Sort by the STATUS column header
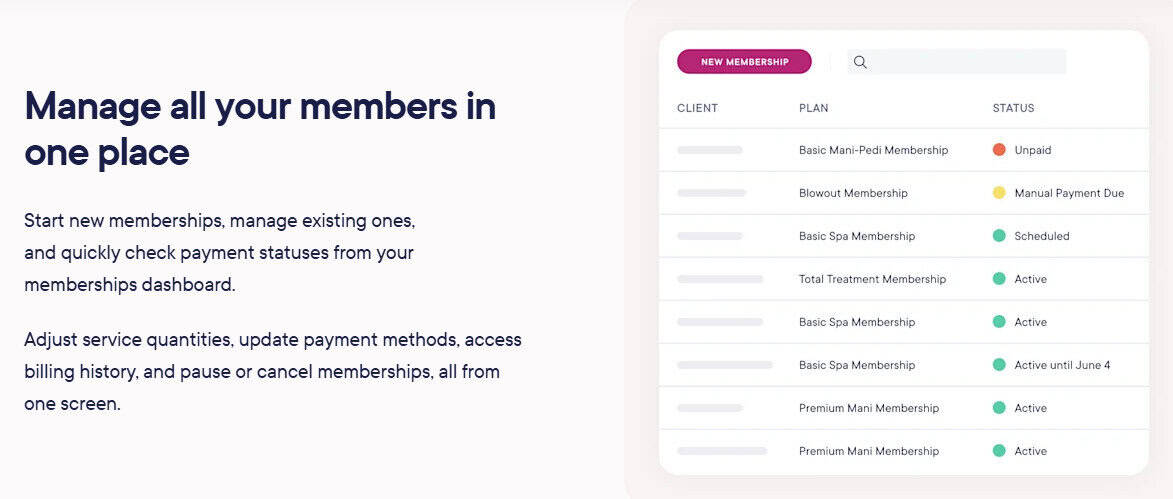Viewport: 1173px width, 499px height. pyautogui.click(x=1013, y=108)
